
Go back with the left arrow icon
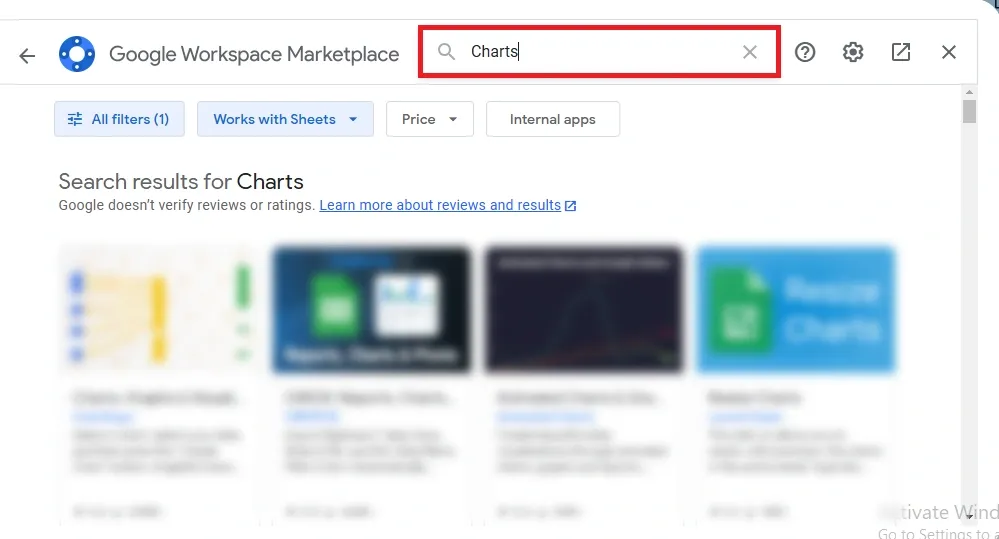point(27,56)
